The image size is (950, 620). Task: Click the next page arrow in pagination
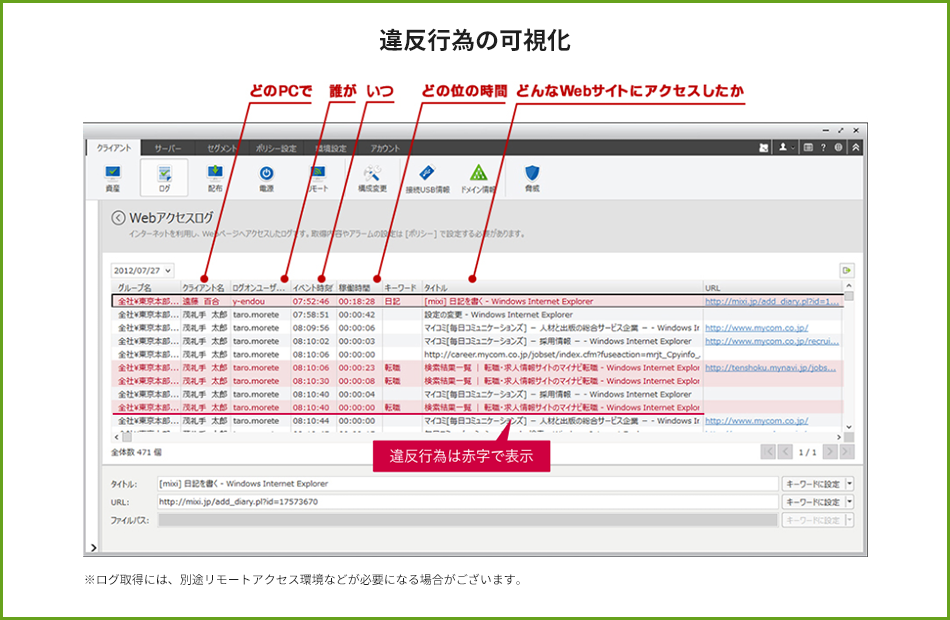click(829, 451)
